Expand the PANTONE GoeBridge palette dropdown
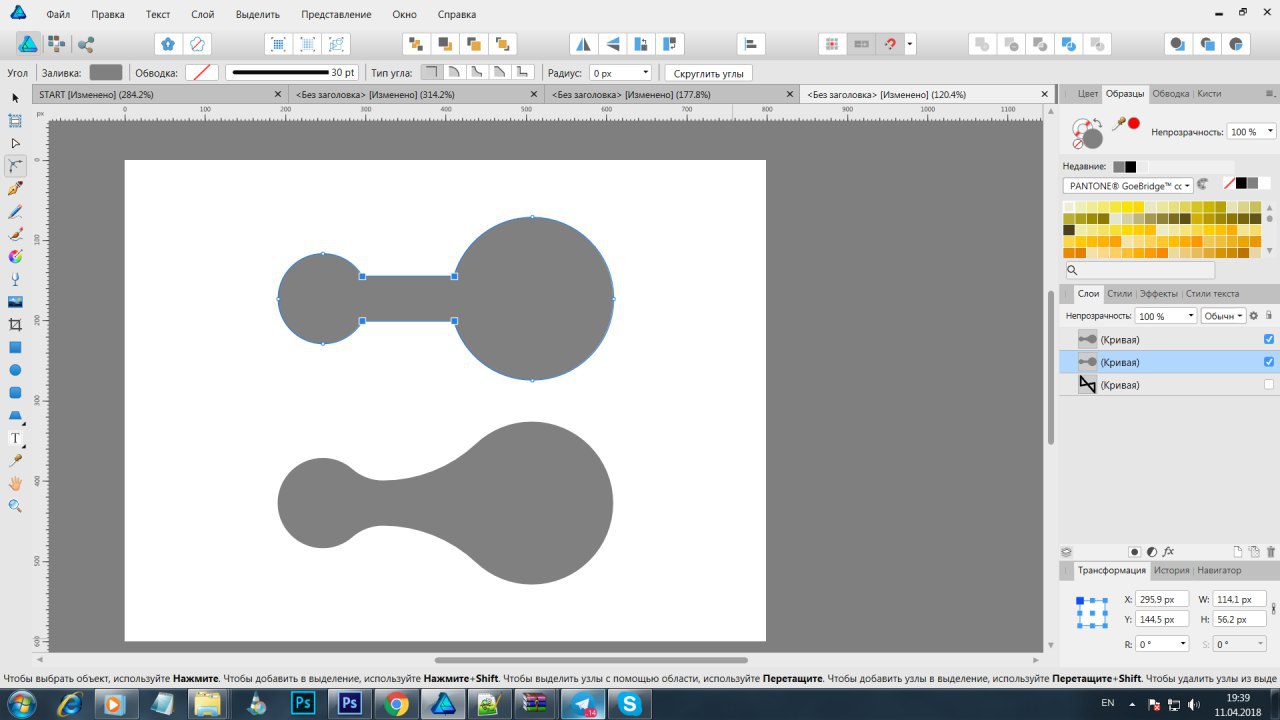Image resolution: width=1280 pixels, height=720 pixels. pos(1188,185)
